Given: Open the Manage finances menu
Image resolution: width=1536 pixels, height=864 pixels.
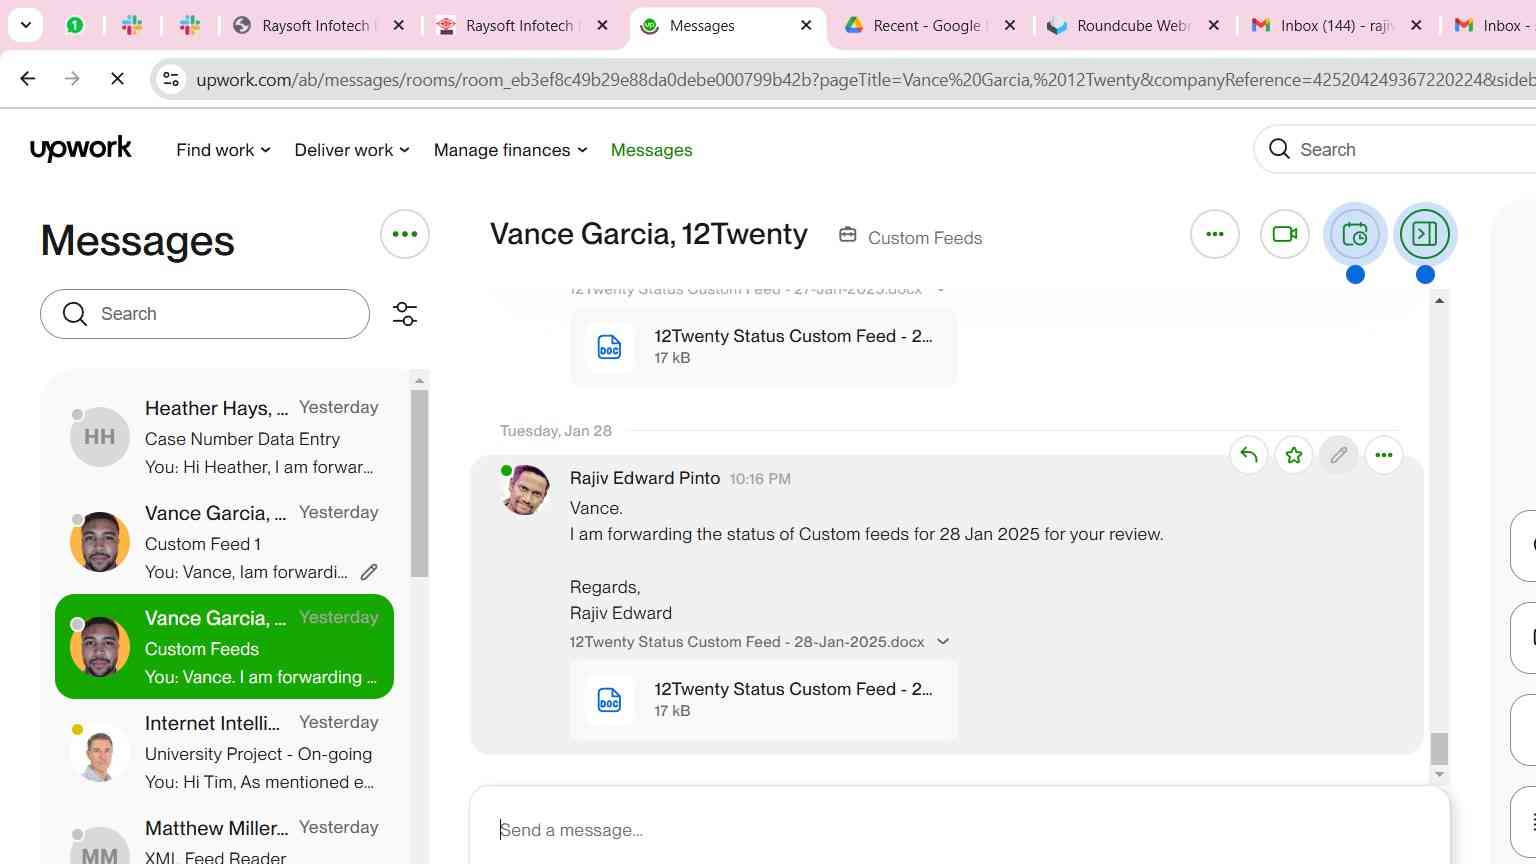Looking at the screenshot, I should [x=510, y=150].
